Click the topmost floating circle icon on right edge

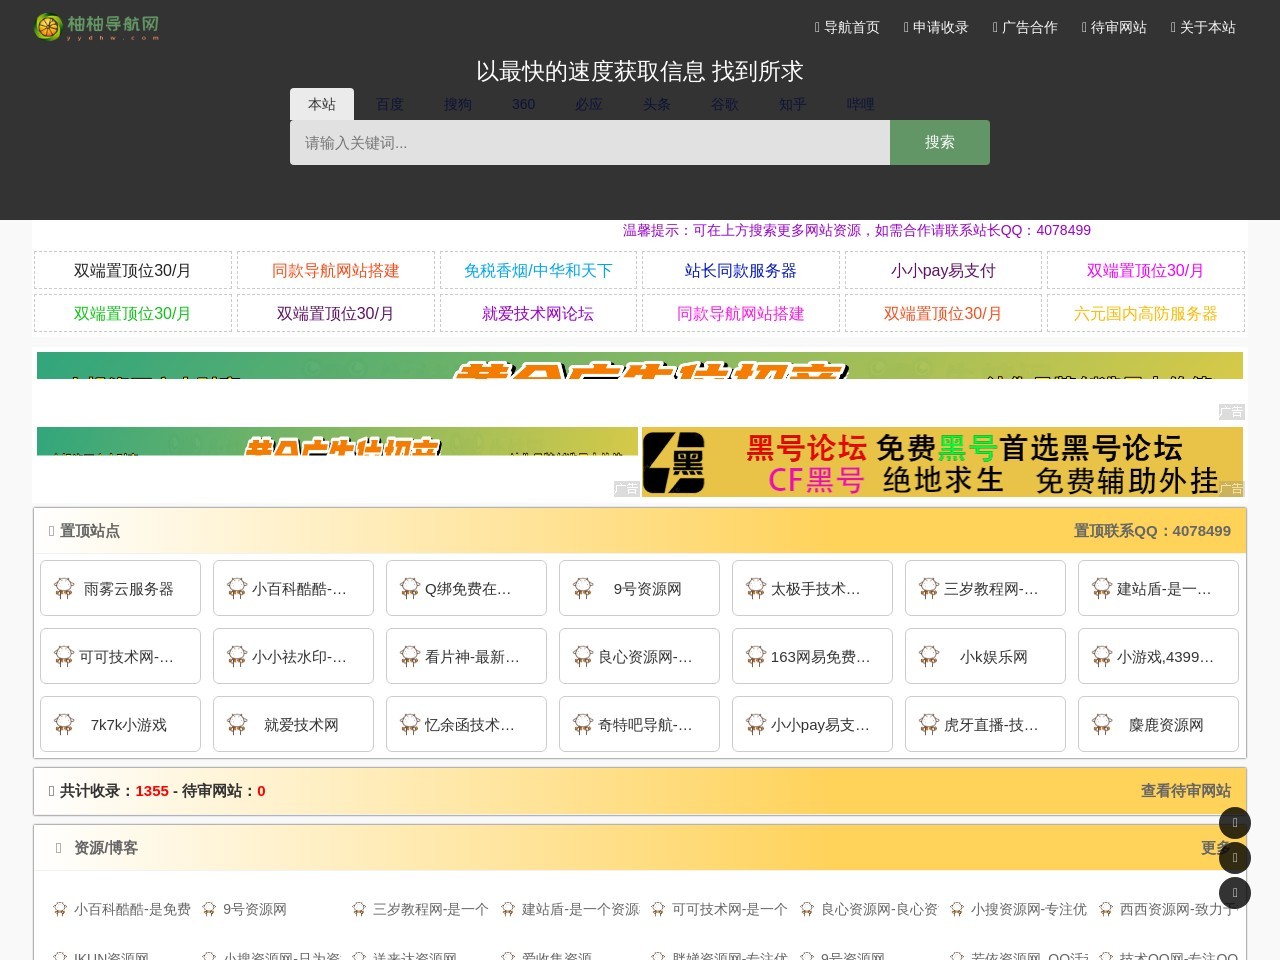(1235, 823)
